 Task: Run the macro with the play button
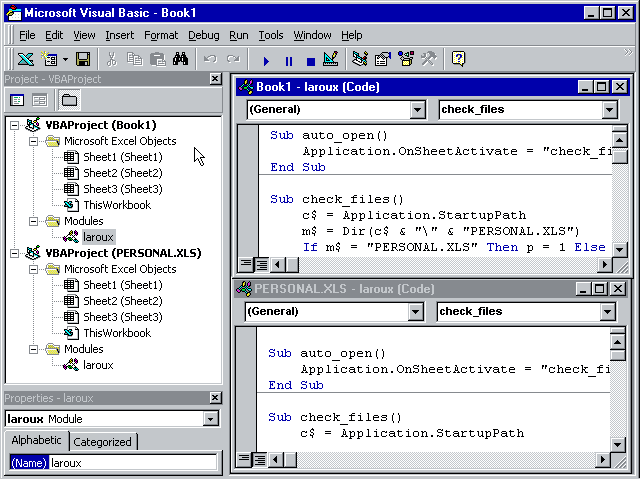click(x=266, y=61)
